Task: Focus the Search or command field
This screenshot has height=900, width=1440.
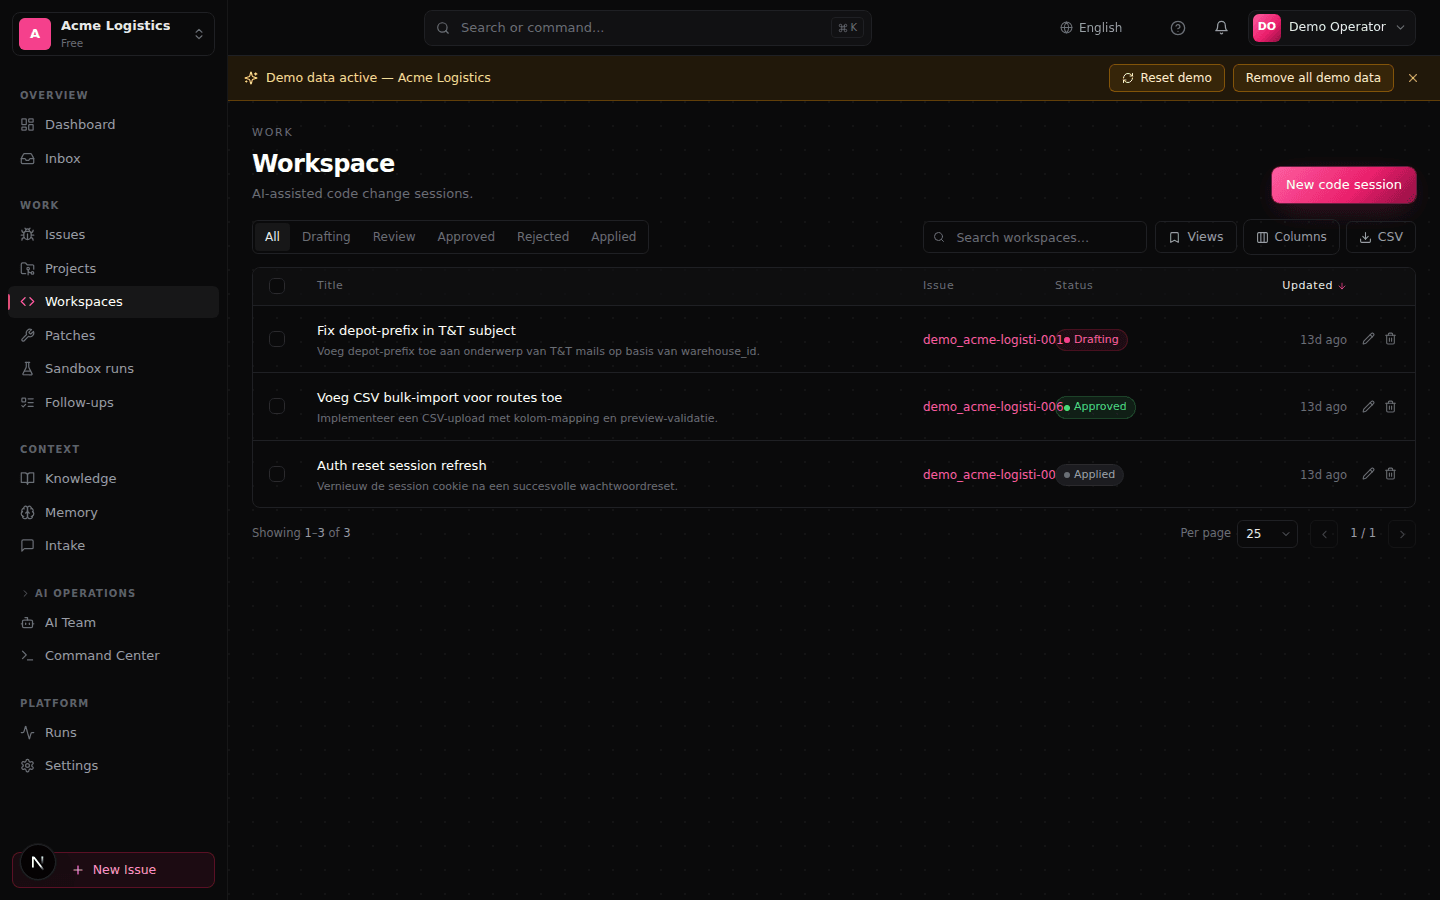Action: coord(648,28)
